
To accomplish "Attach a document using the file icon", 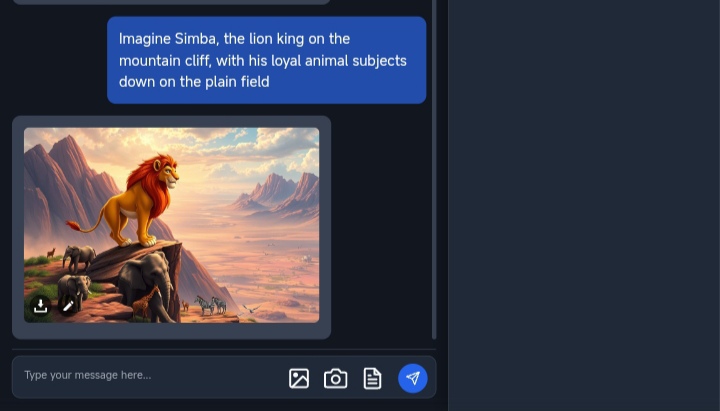I will (372, 378).
